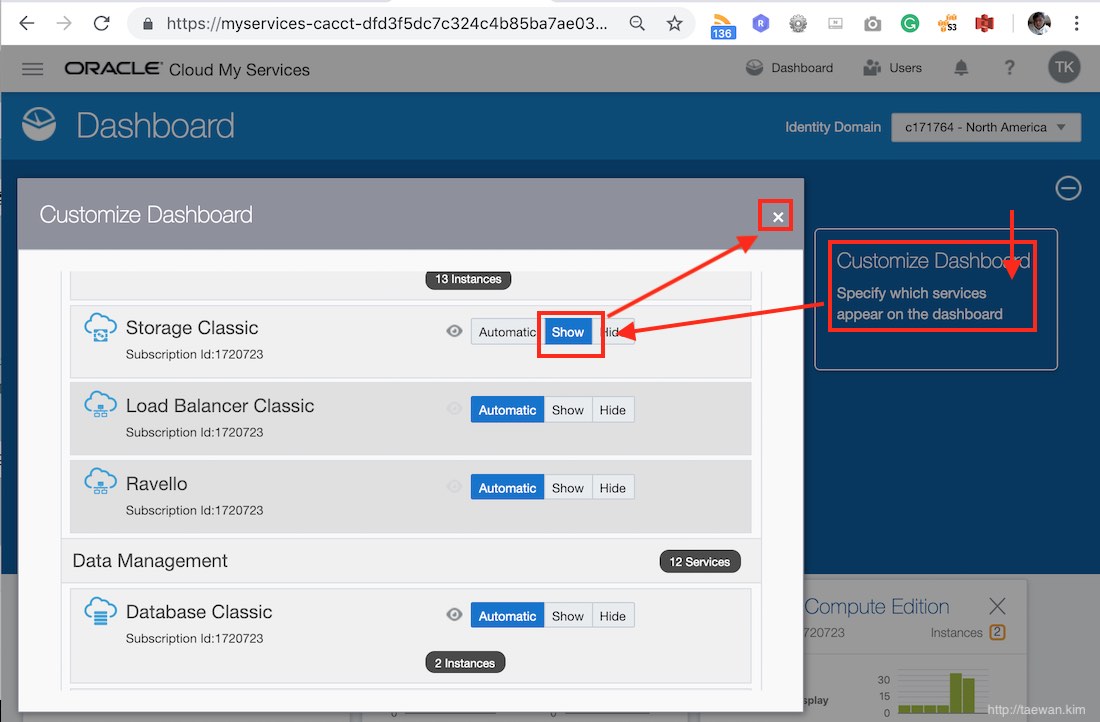Open the hamburger navigation menu
The width and height of the screenshot is (1100, 722).
point(32,69)
